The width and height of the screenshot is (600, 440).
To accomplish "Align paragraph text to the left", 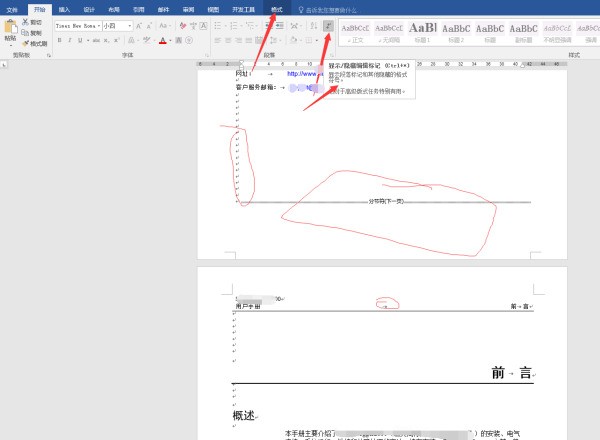I will tap(218, 40).
